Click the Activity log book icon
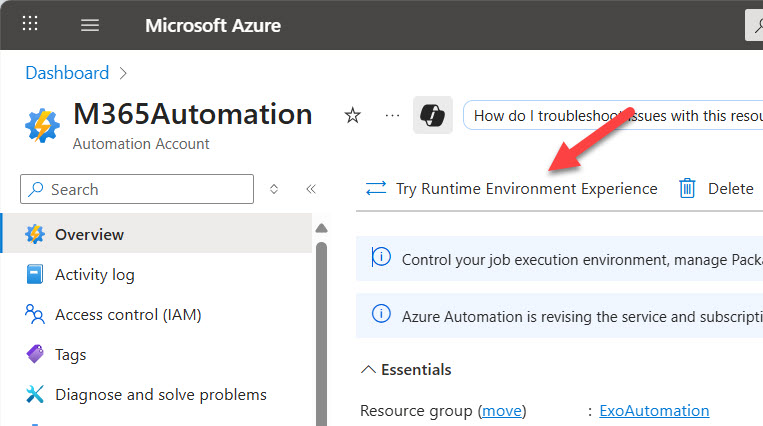Screen dimensions: 763x426 (35, 274)
